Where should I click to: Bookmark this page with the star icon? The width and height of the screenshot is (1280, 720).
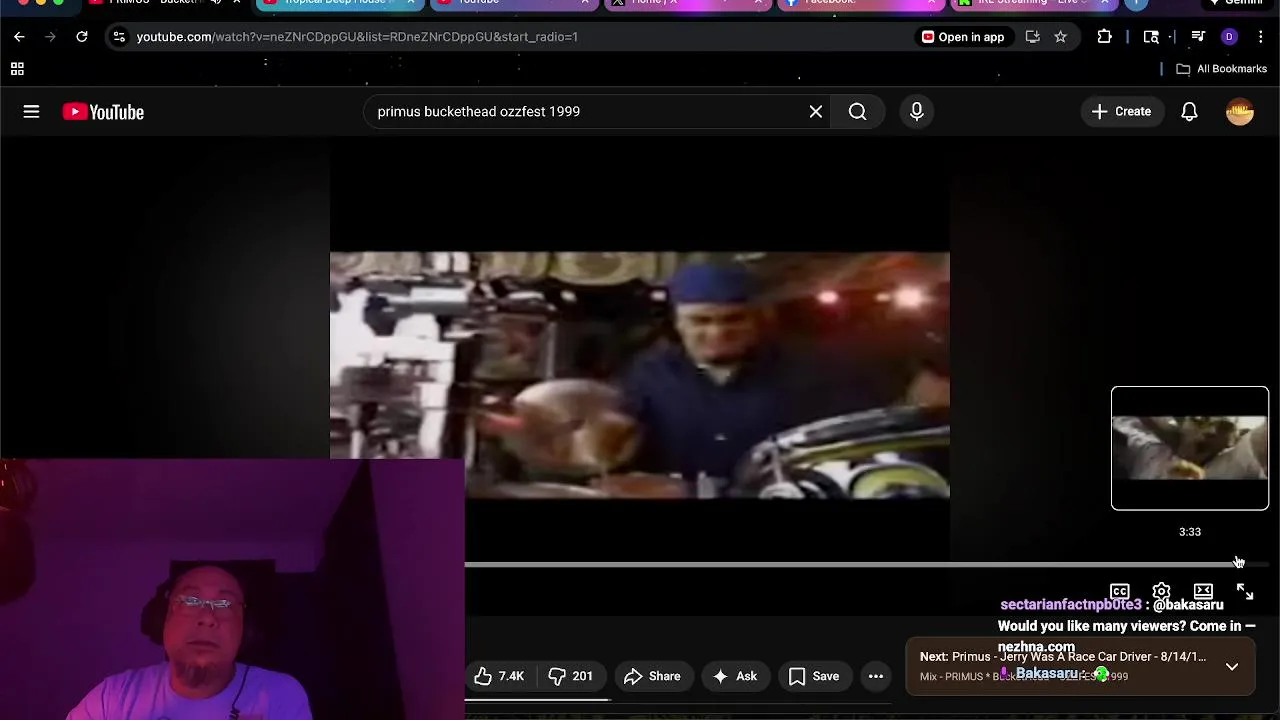click(x=1060, y=37)
